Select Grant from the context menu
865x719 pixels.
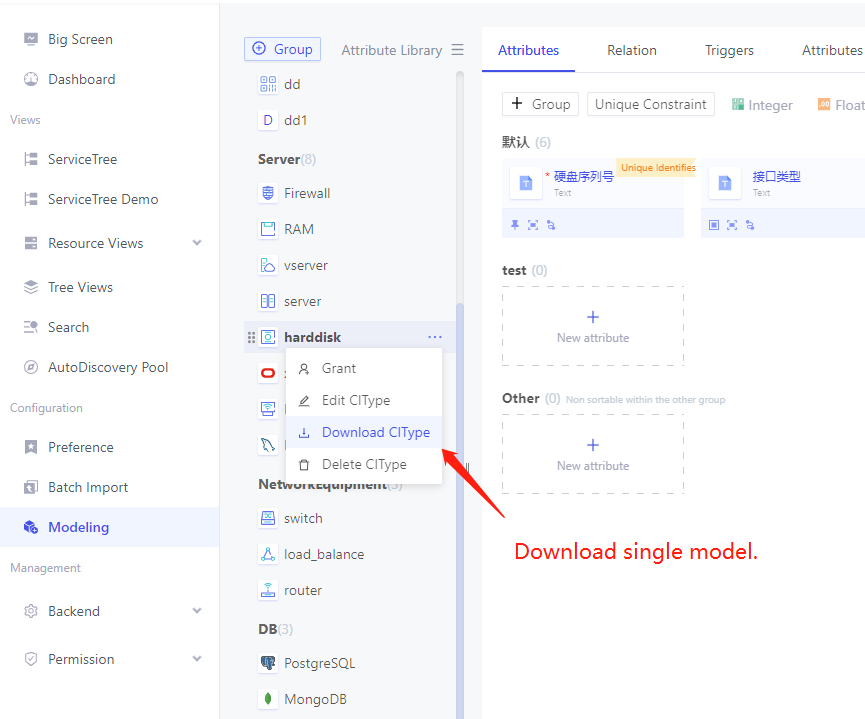click(x=364, y=369)
